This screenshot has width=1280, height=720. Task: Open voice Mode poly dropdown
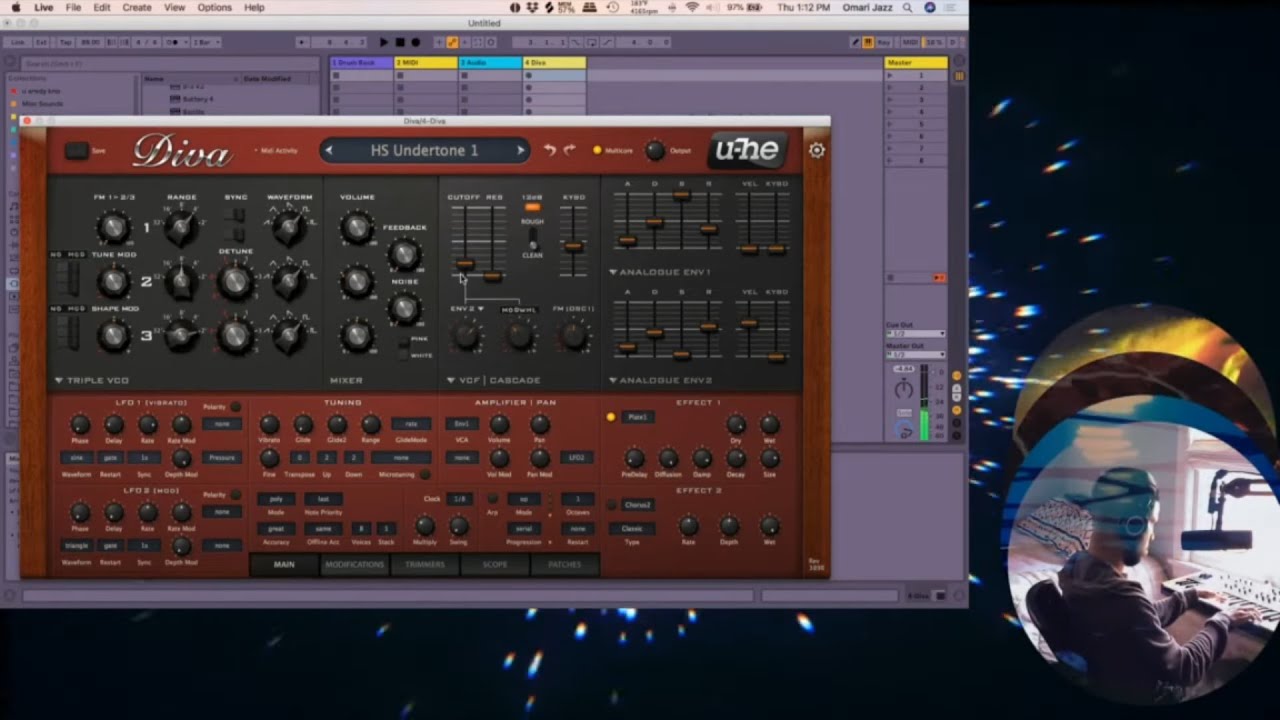(x=276, y=498)
